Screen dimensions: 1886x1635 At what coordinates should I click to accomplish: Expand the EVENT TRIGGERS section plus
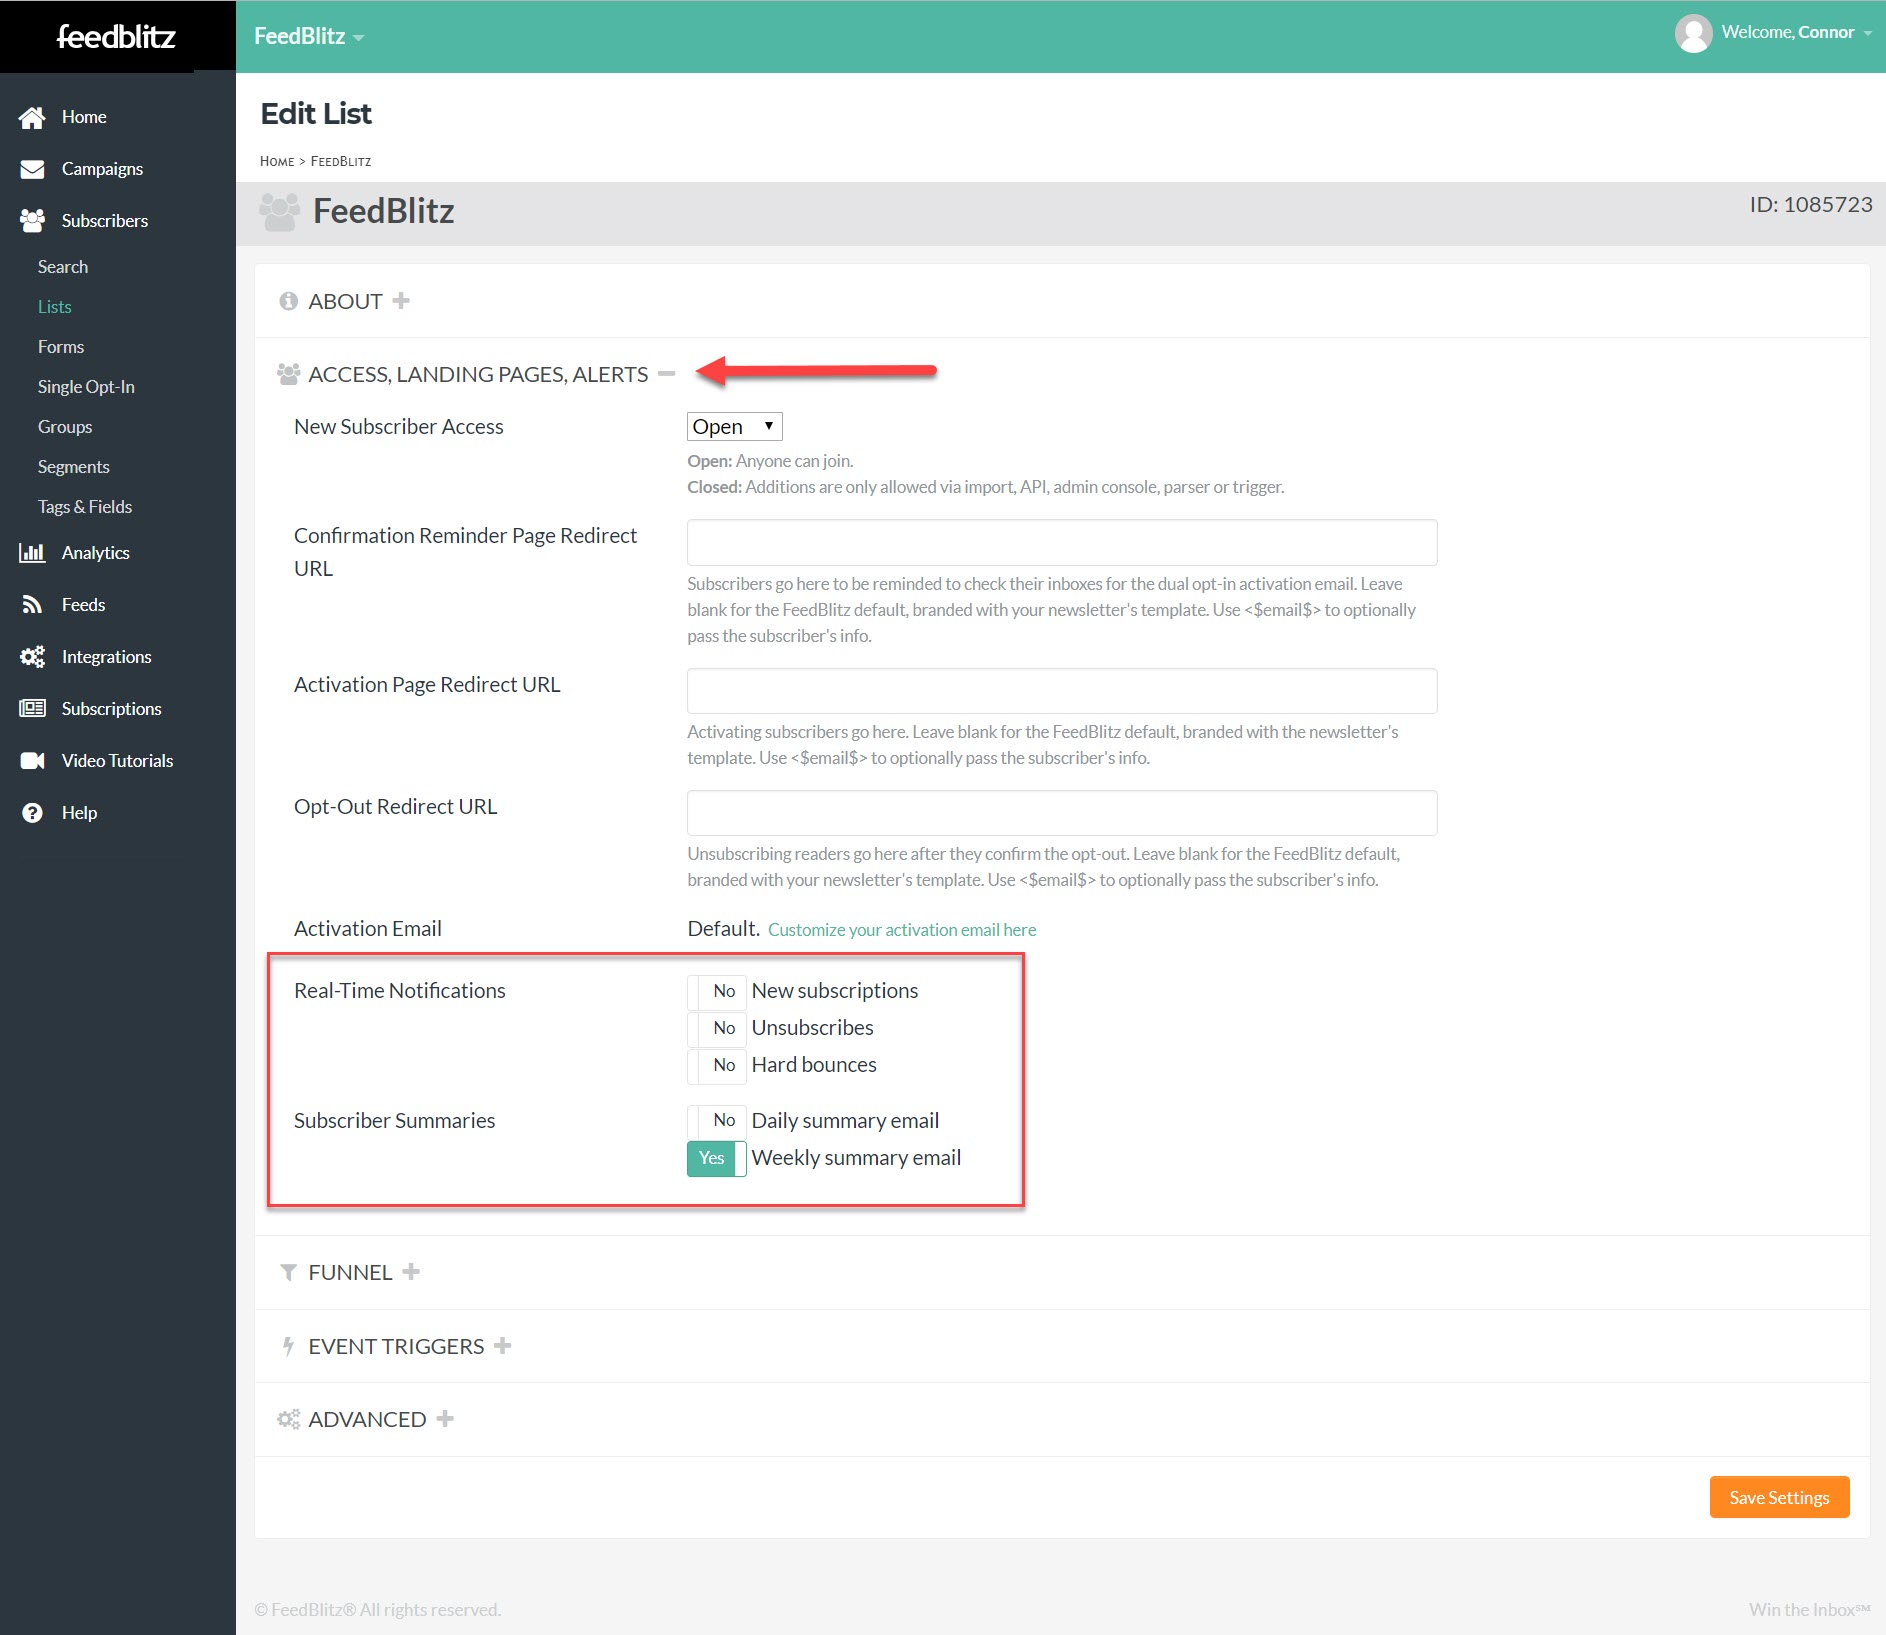(x=503, y=1346)
